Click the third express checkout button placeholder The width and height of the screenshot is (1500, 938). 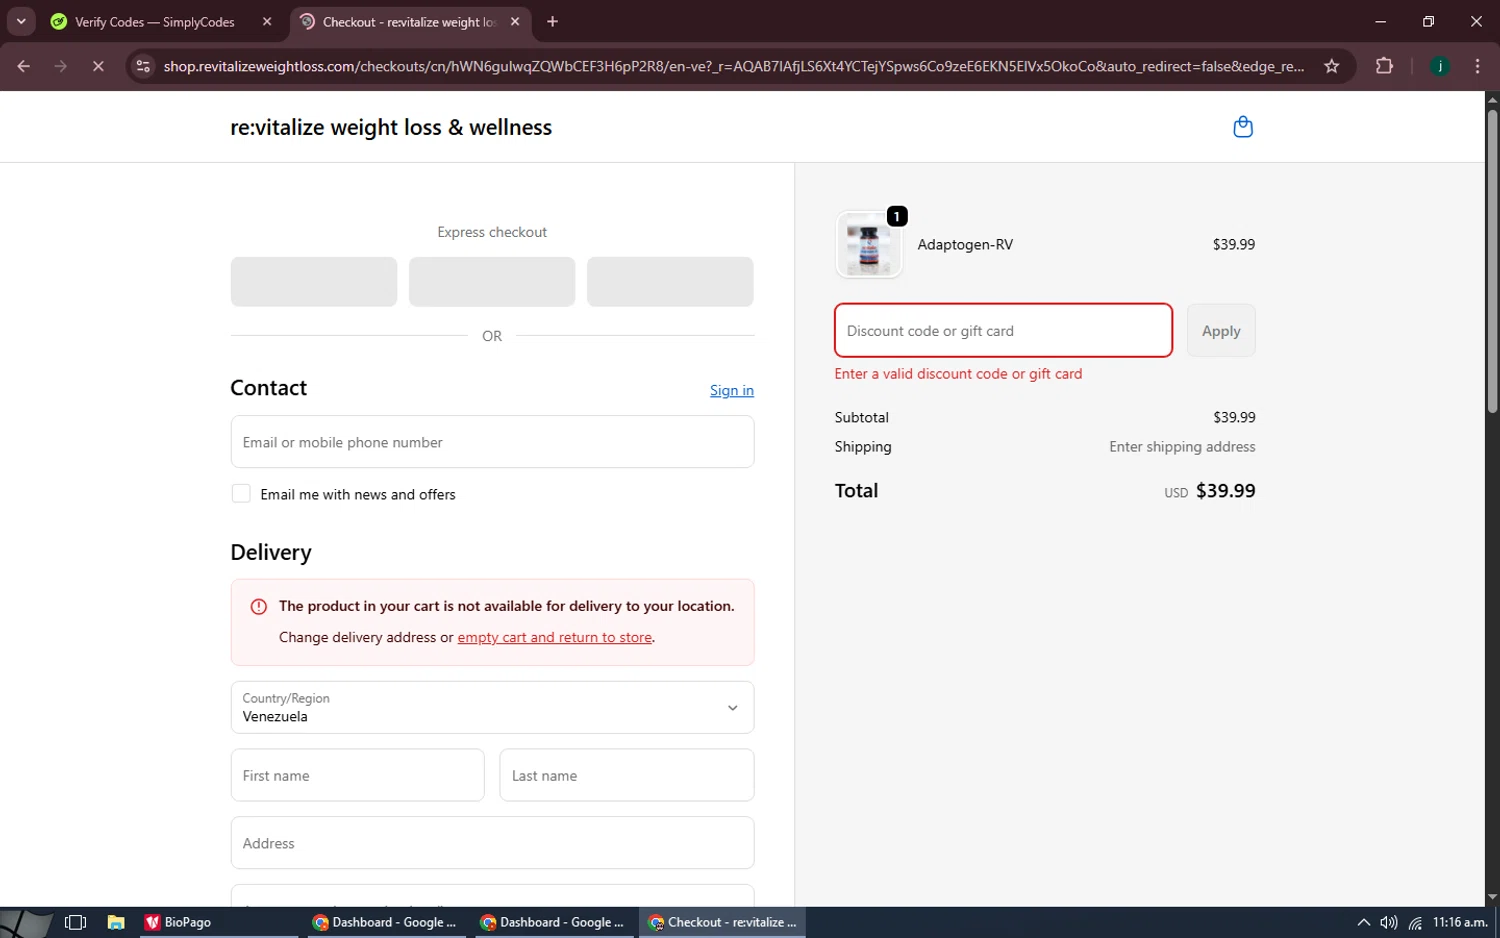click(670, 282)
